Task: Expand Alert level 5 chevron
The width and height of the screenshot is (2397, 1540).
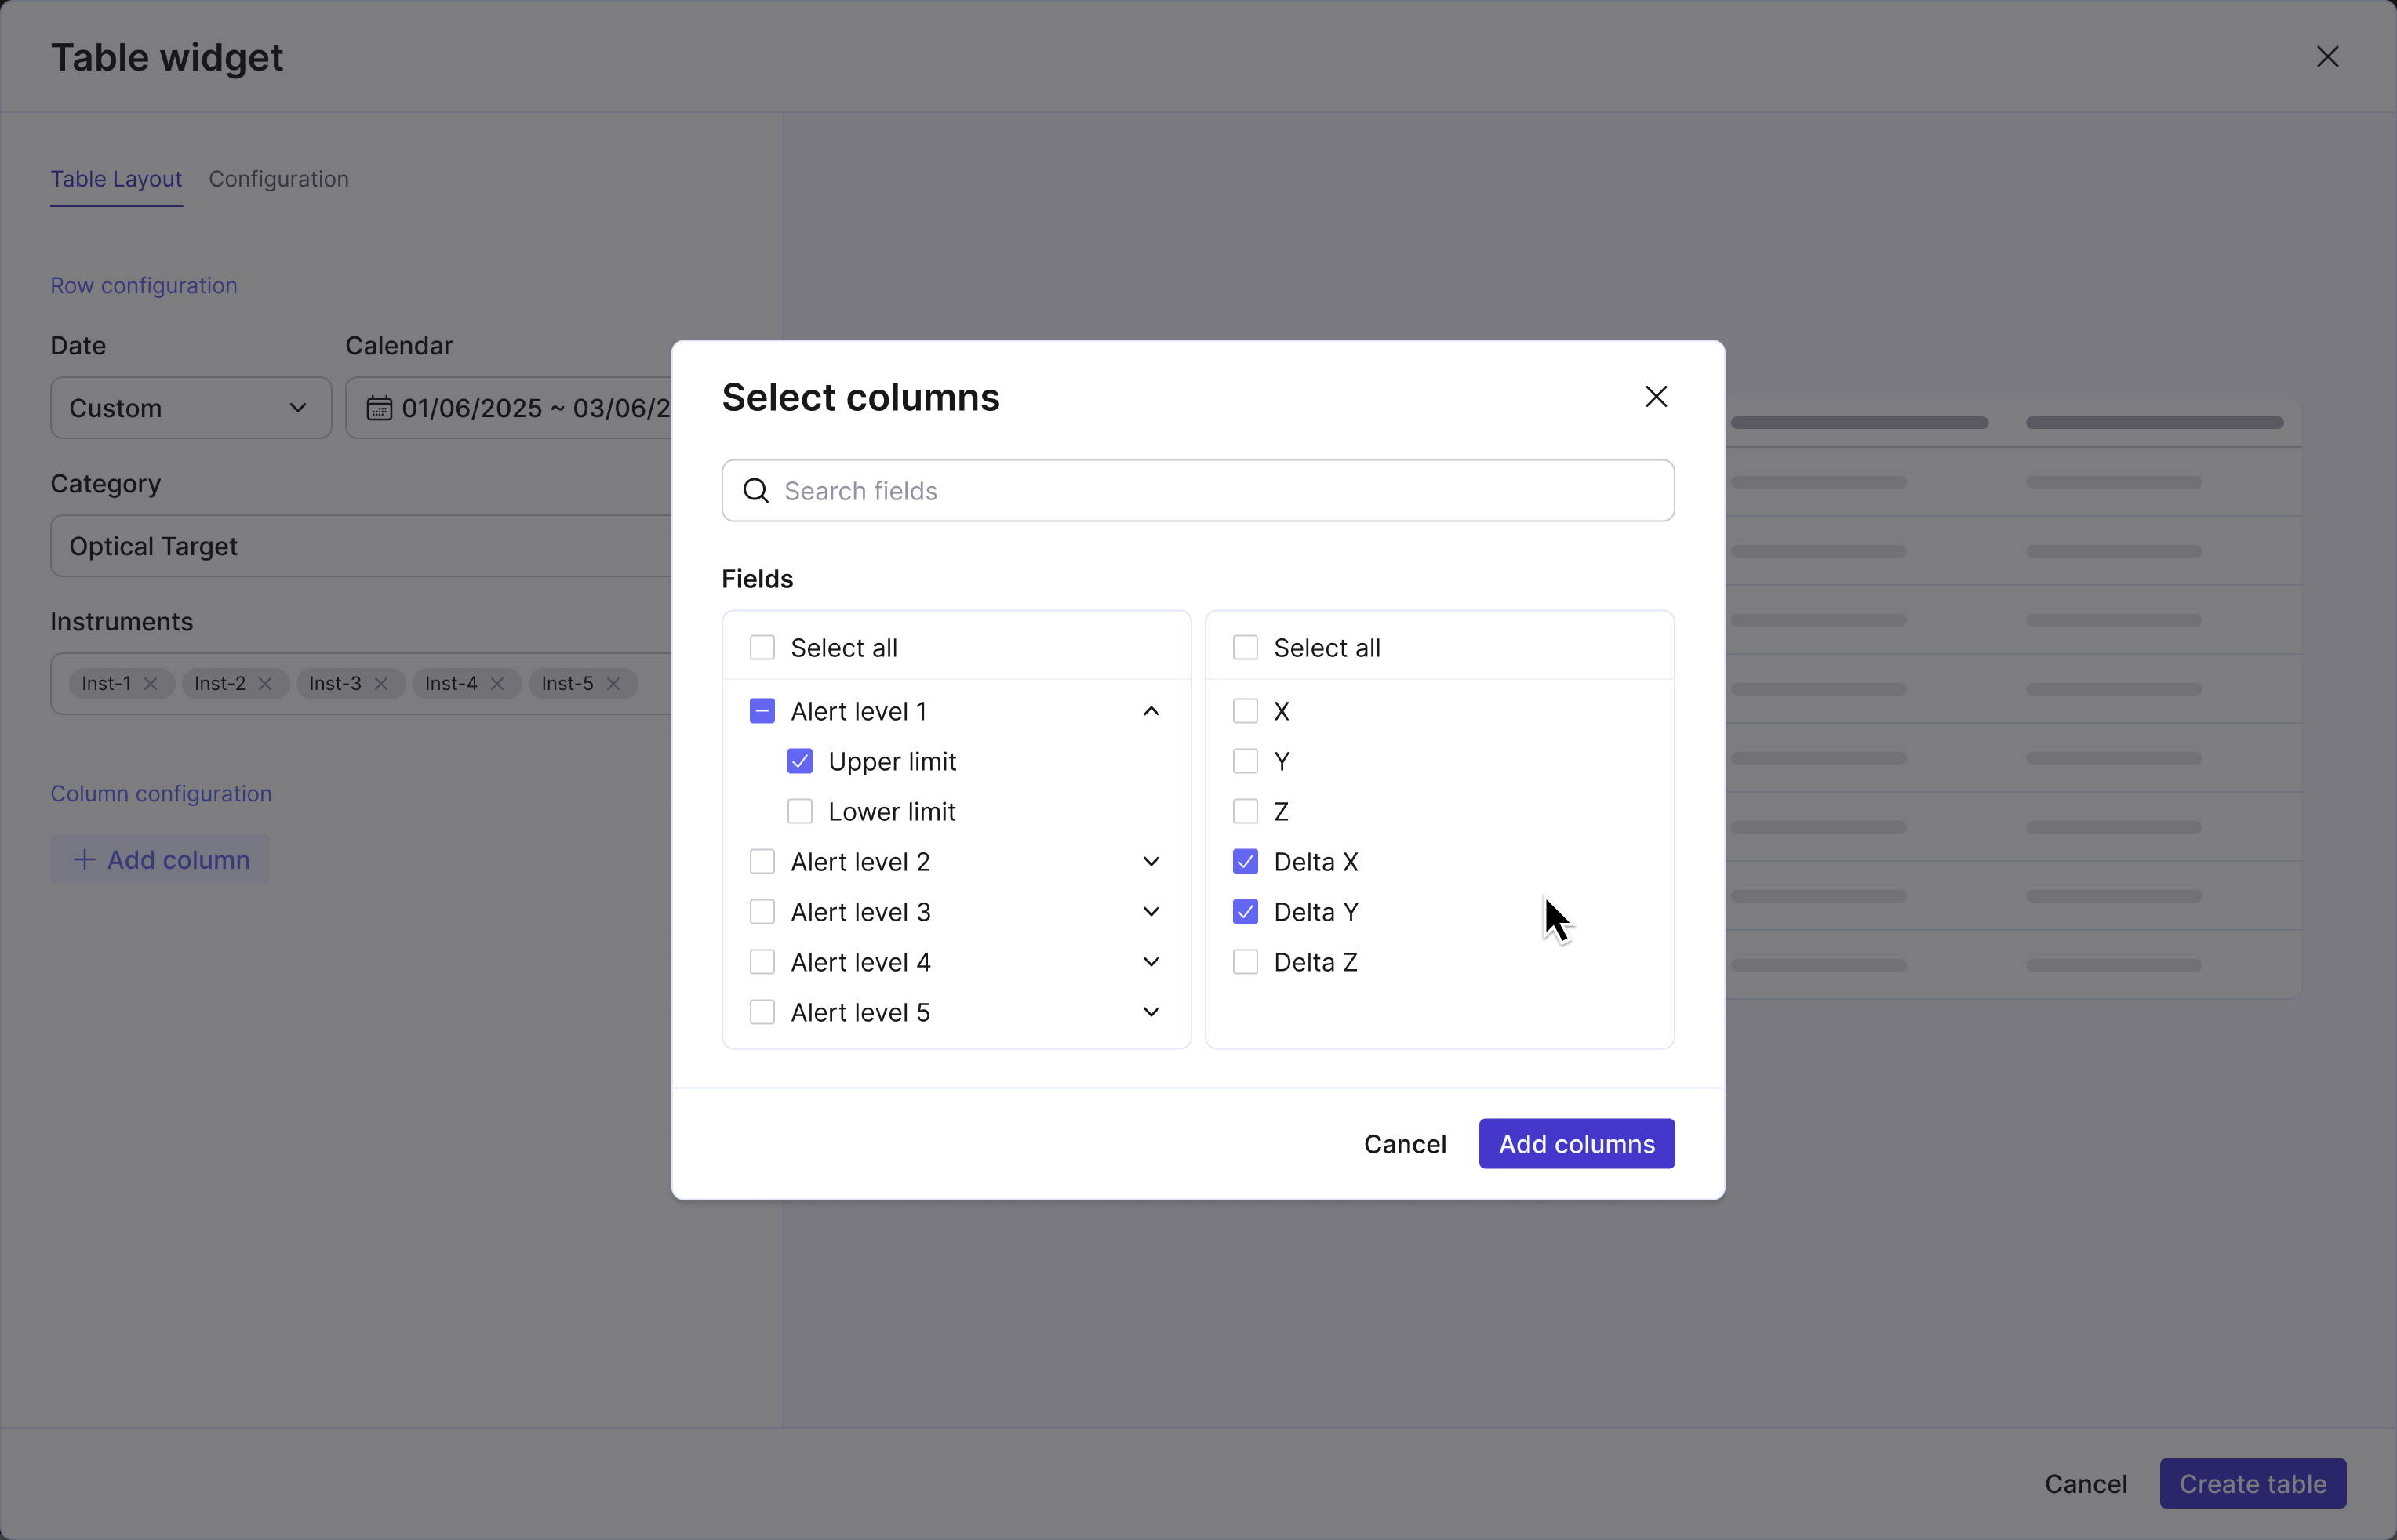Action: (1151, 1012)
